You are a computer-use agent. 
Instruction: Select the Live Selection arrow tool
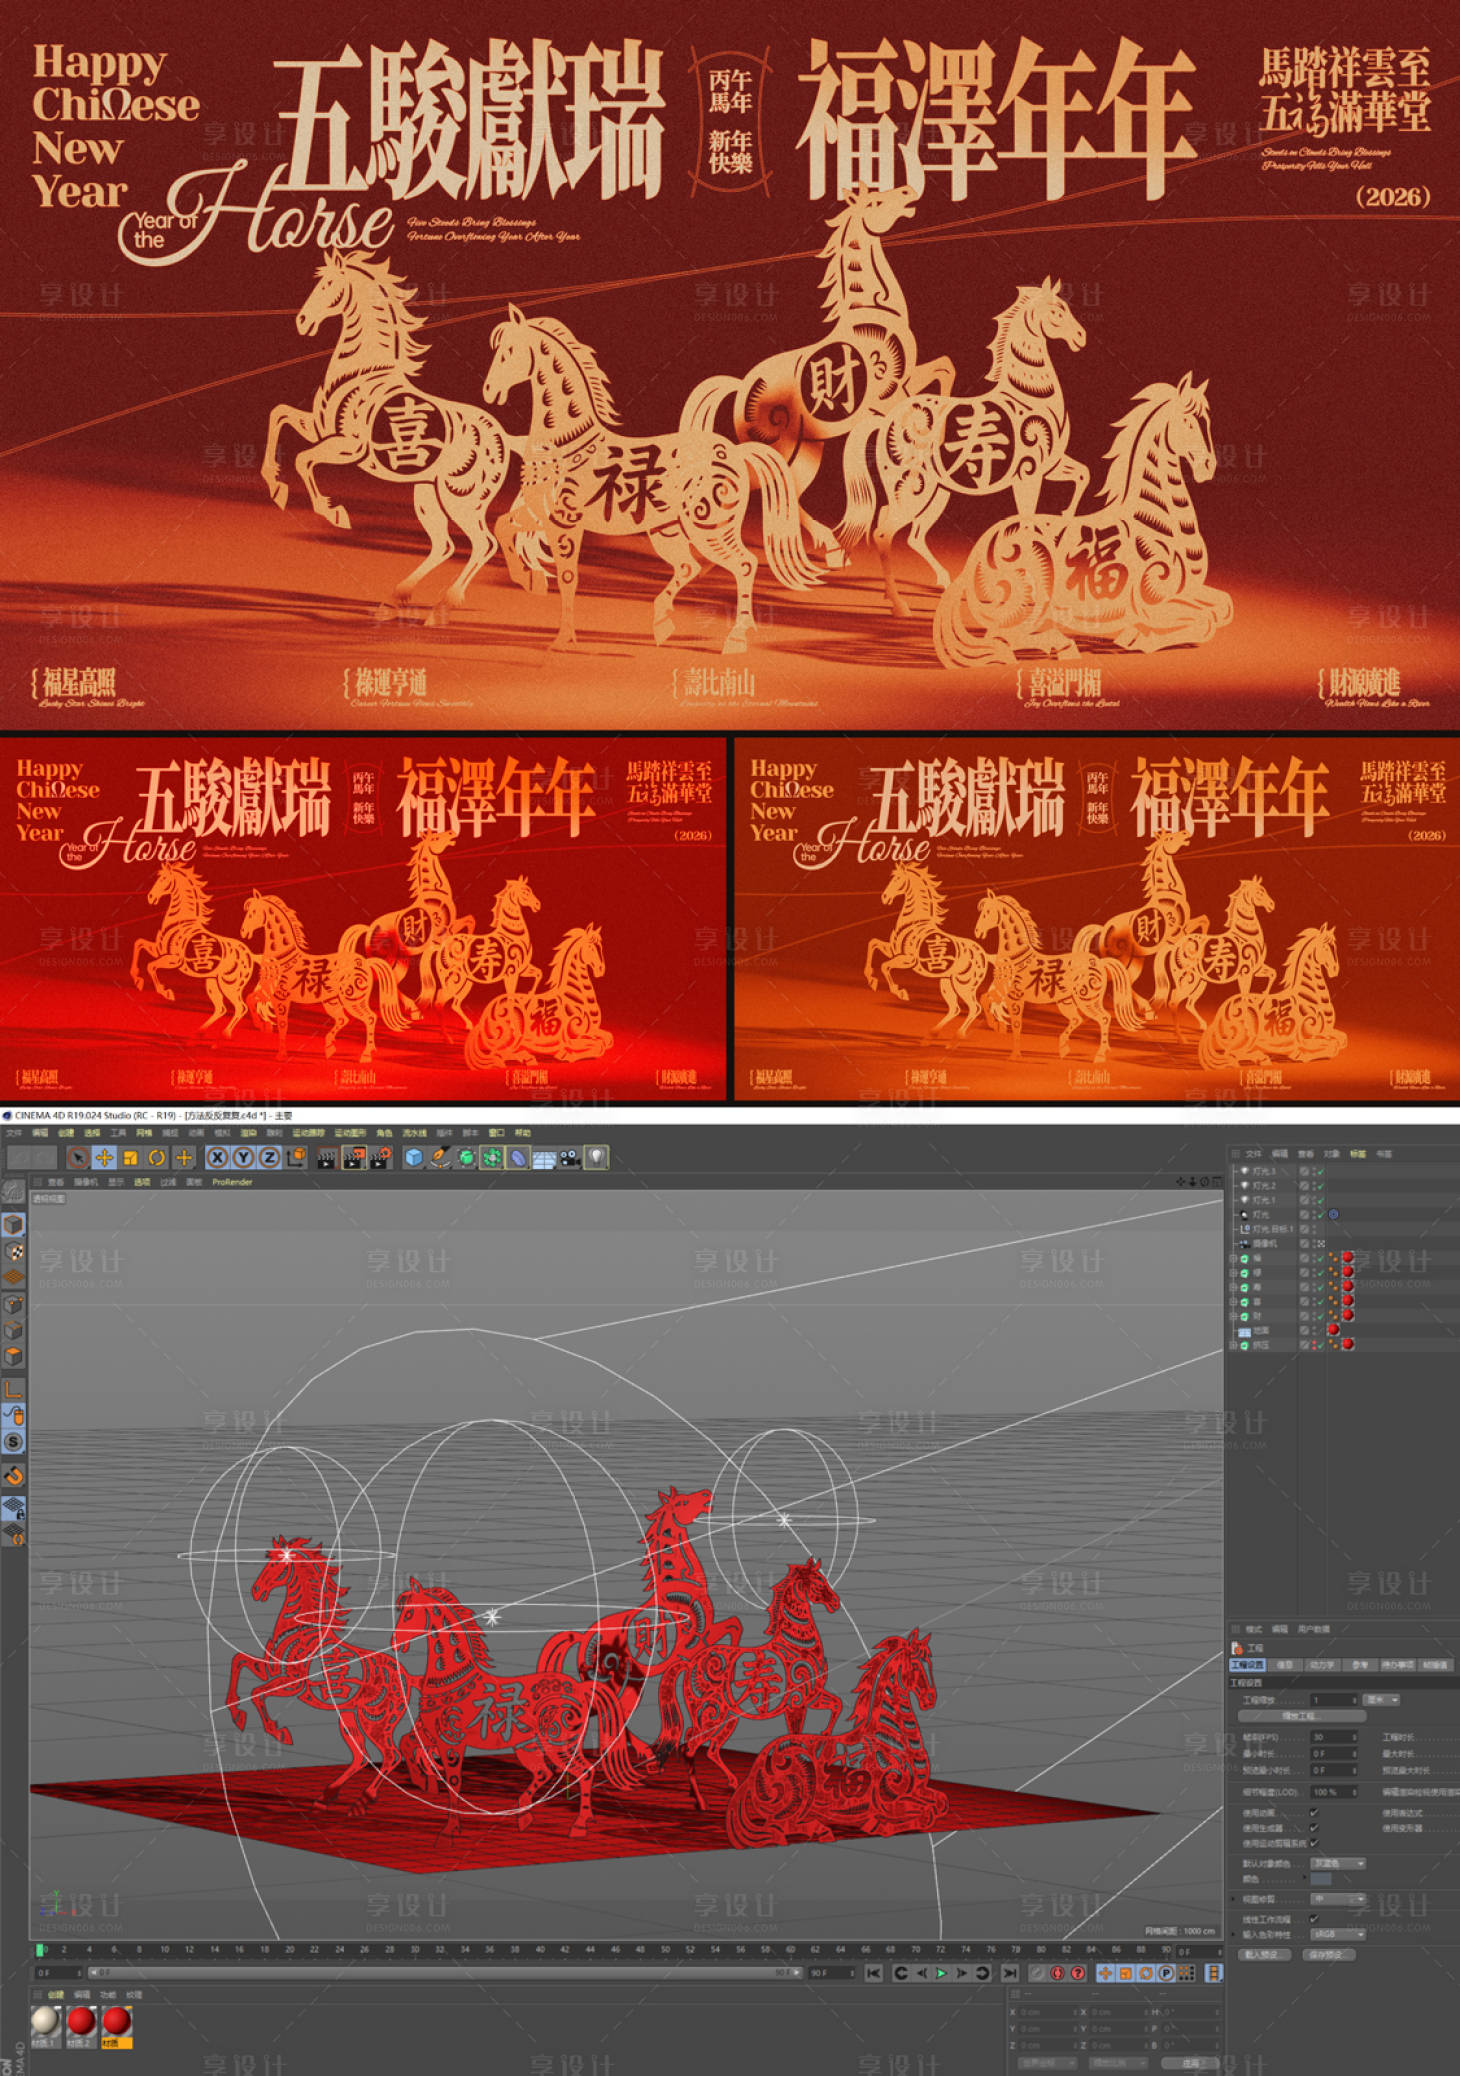pos(77,1158)
